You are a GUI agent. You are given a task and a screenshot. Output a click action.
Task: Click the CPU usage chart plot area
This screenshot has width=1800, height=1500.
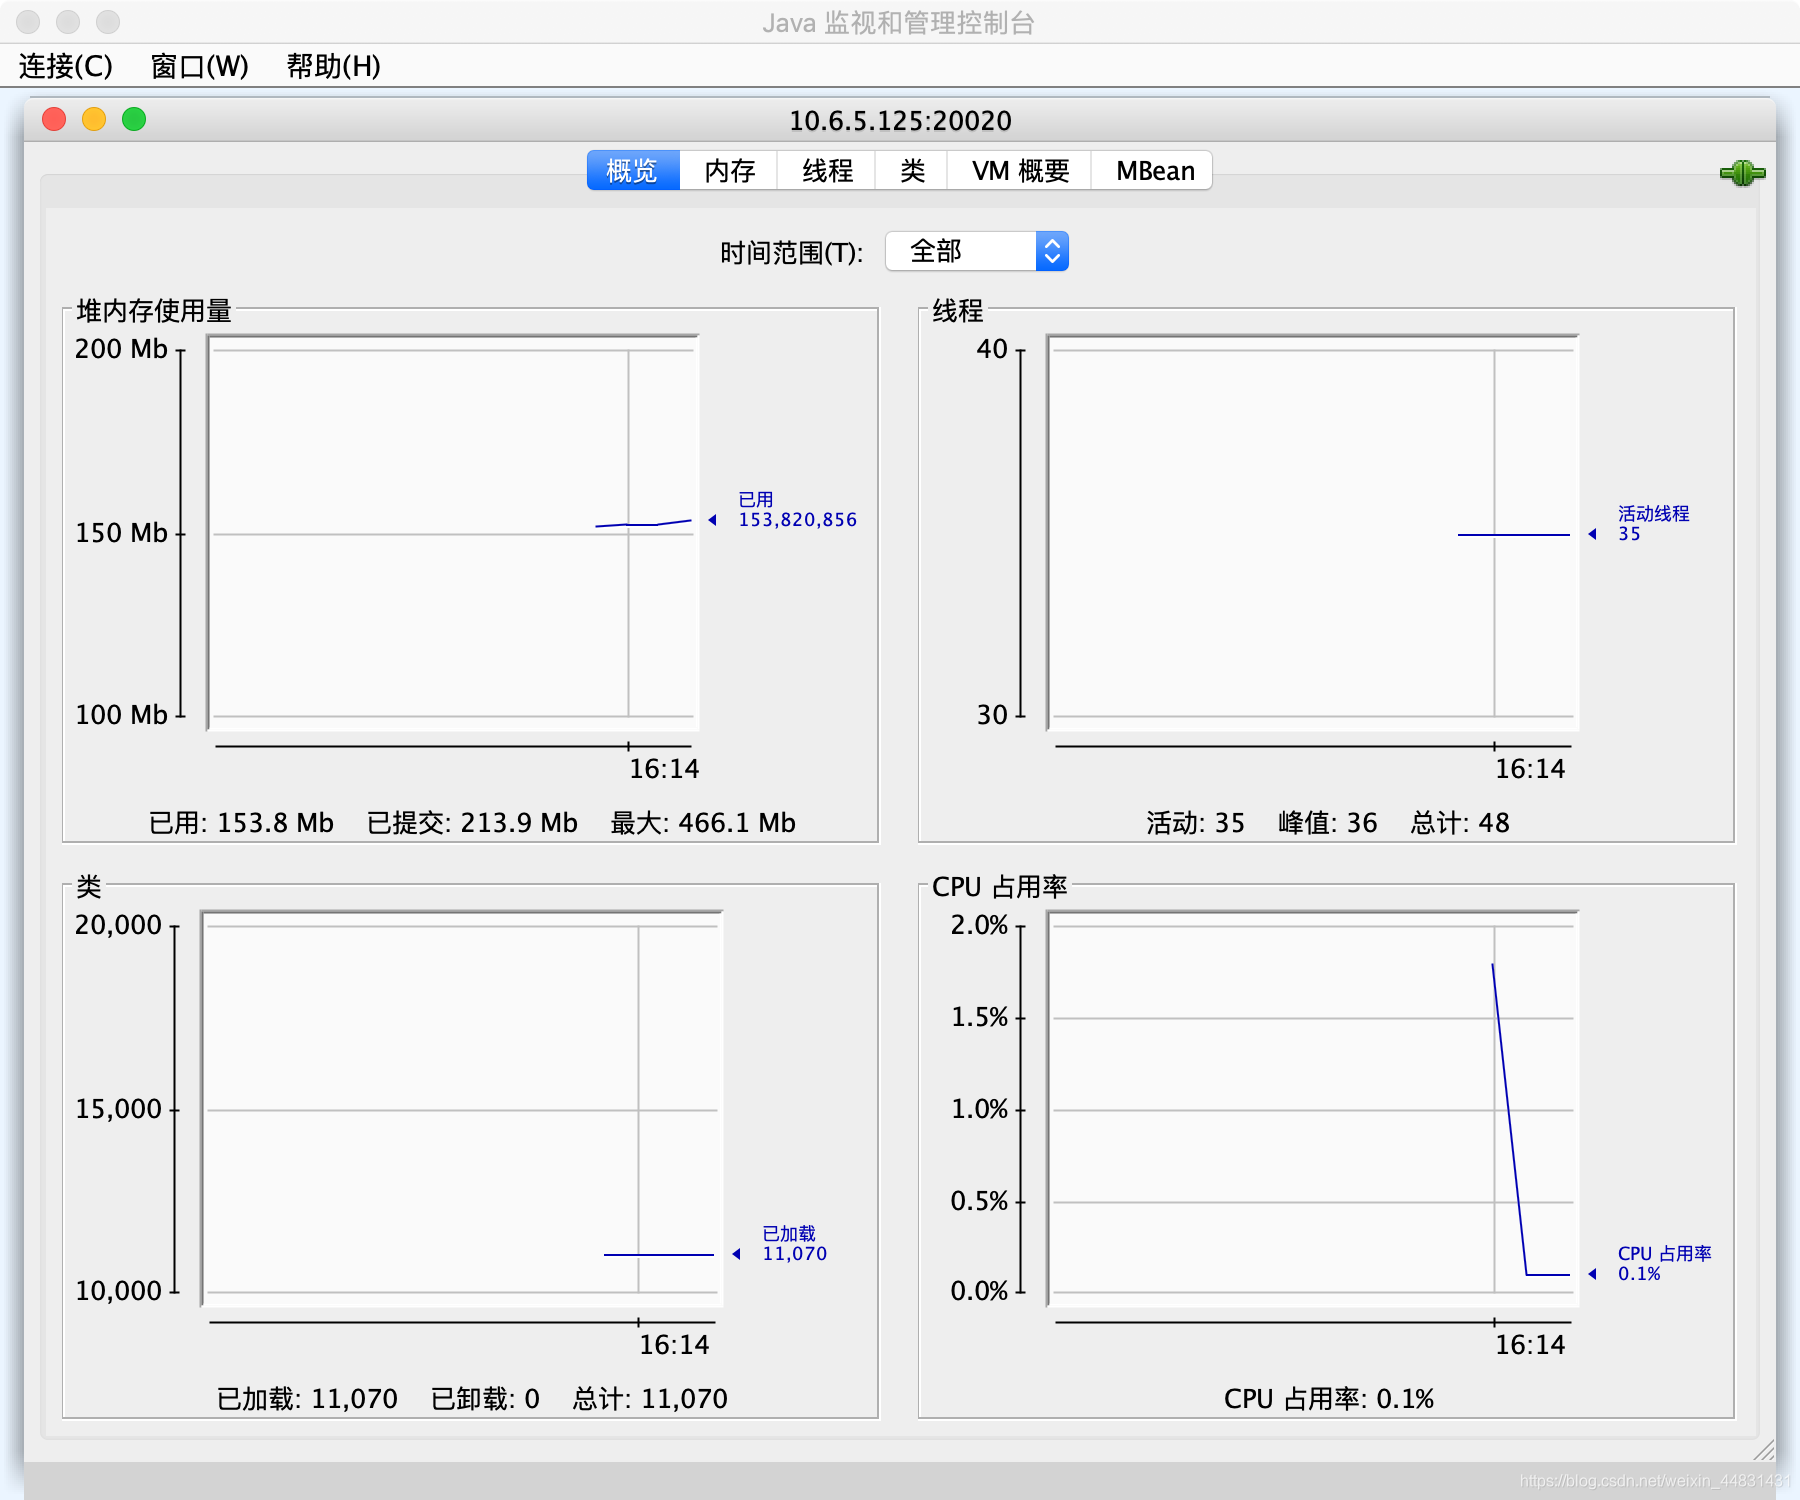tap(1313, 1109)
